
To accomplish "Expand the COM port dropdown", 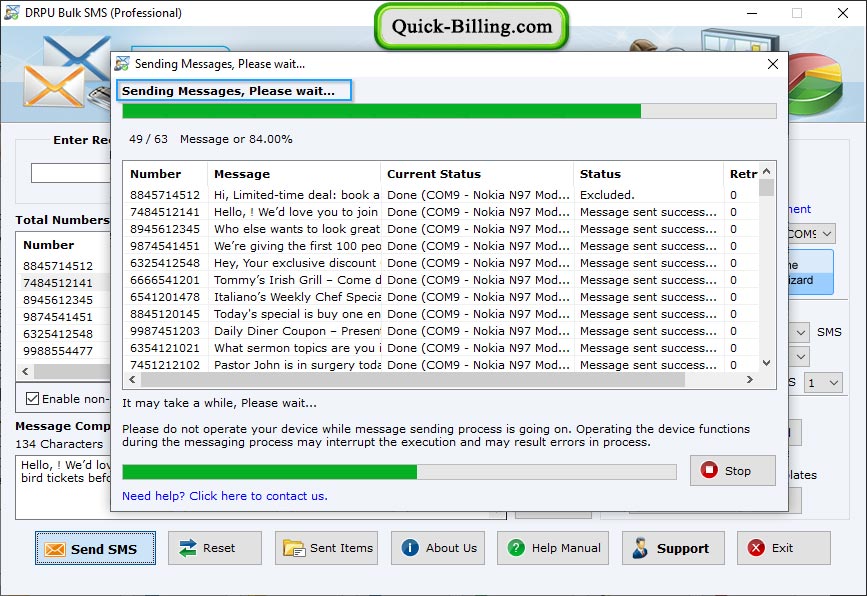I will coord(827,234).
